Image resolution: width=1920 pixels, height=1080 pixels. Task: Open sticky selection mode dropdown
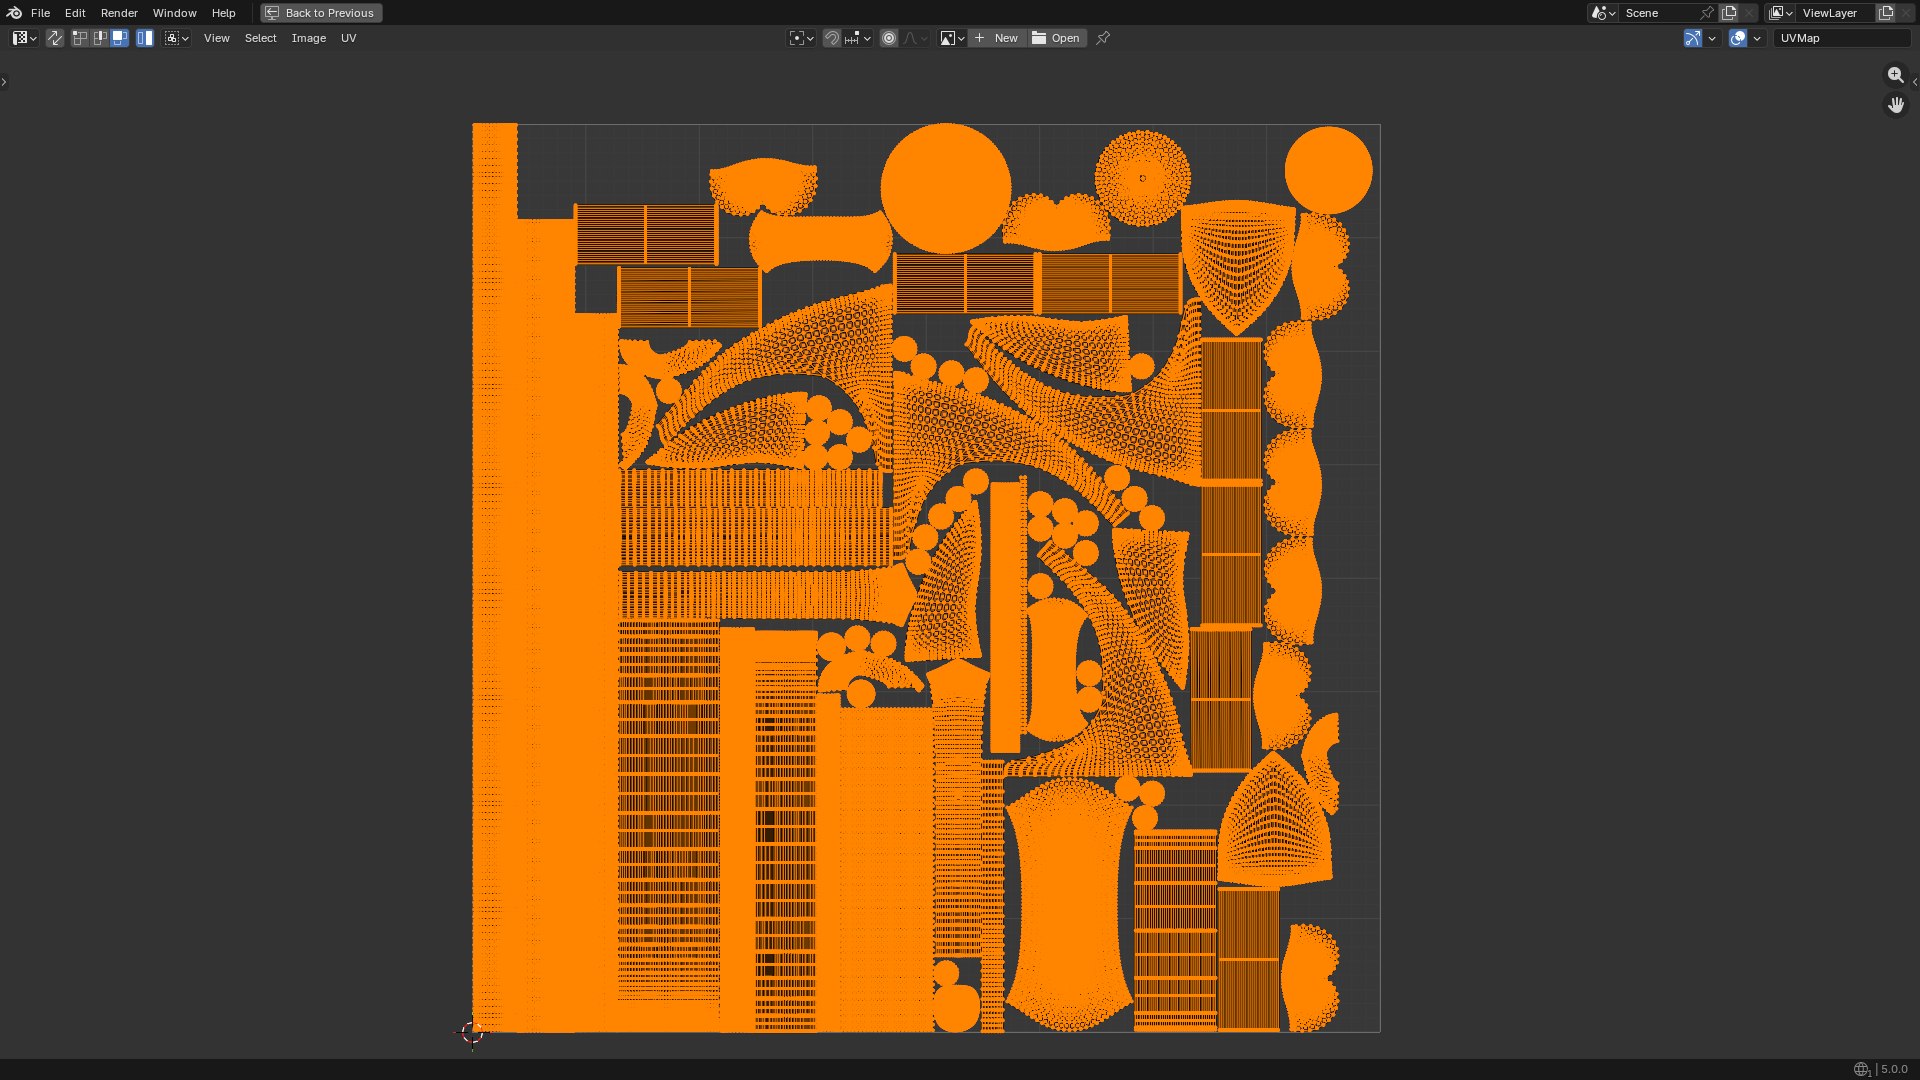(x=177, y=38)
